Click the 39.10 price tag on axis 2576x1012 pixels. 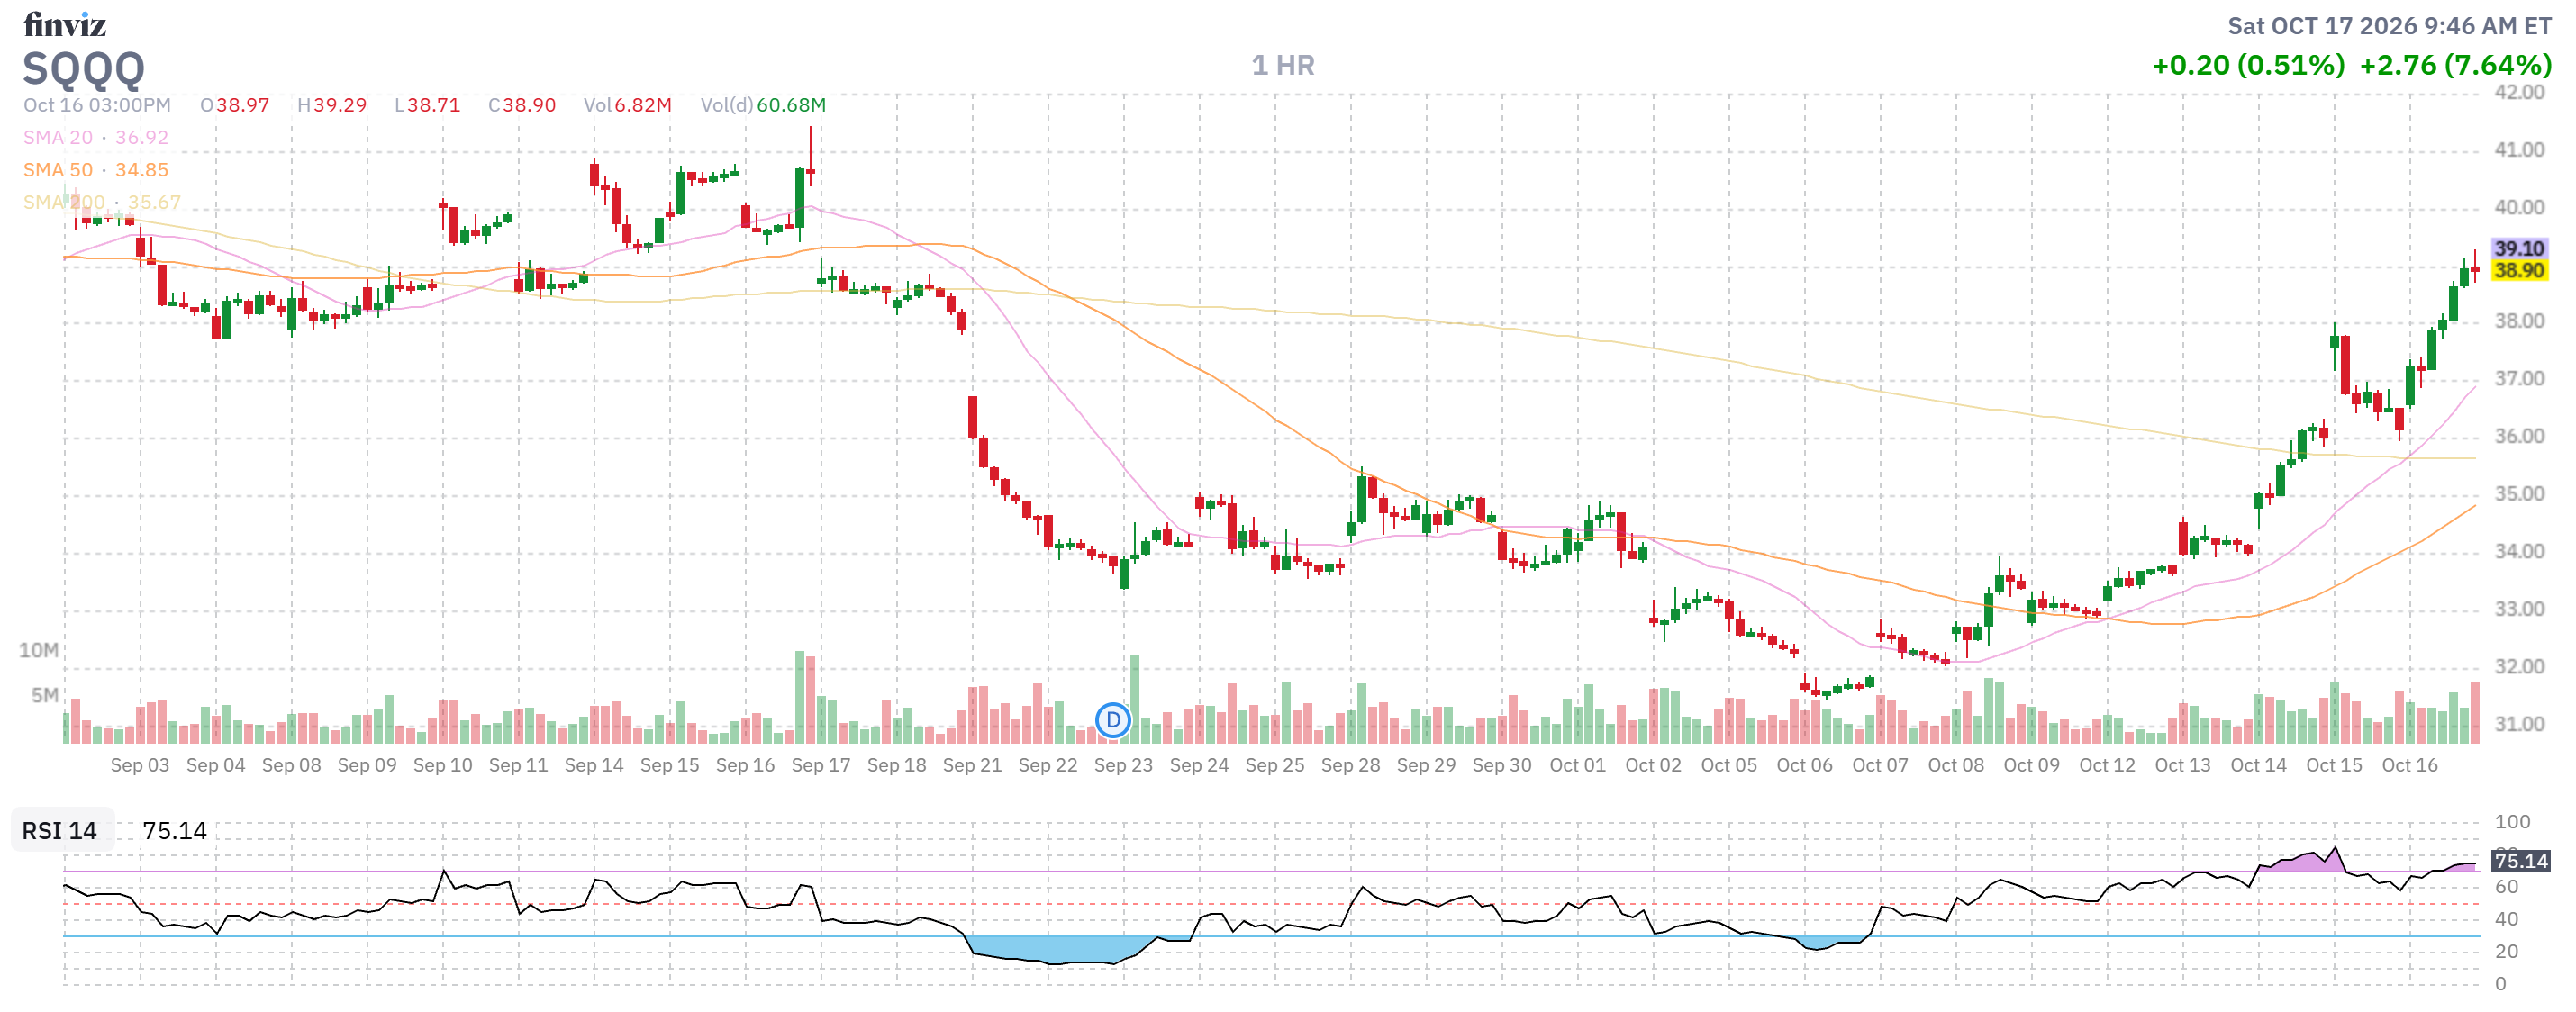click(2518, 248)
